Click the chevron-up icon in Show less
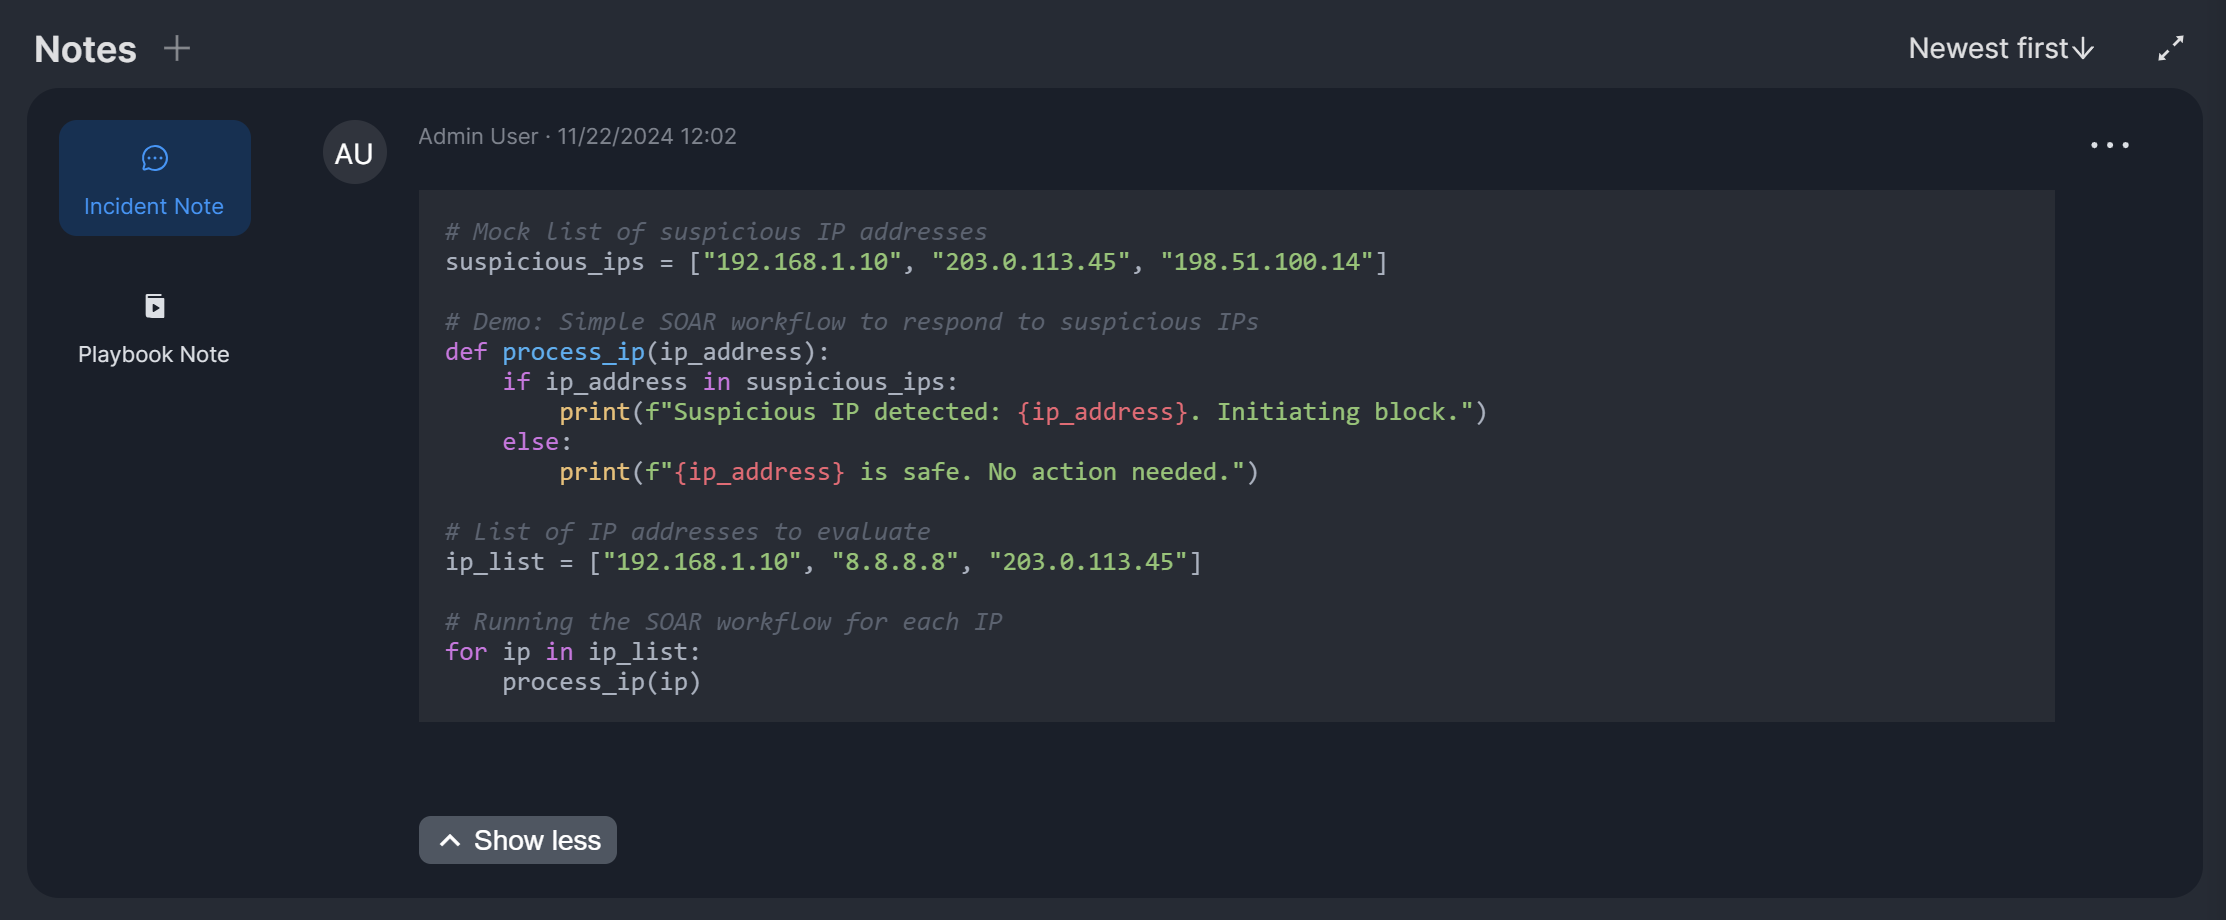2226x920 pixels. (x=450, y=841)
